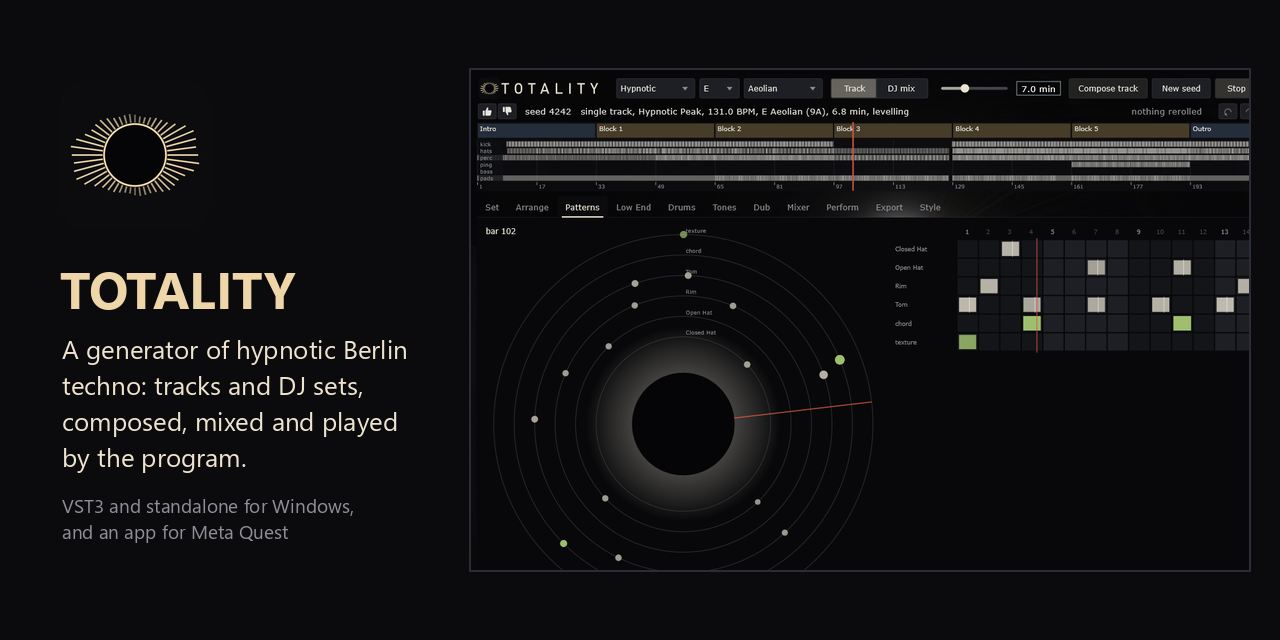Click the 'seed 4242' text
Image resolution: width=1280 pixels, height=640 pixels.
tap(548, 112)
